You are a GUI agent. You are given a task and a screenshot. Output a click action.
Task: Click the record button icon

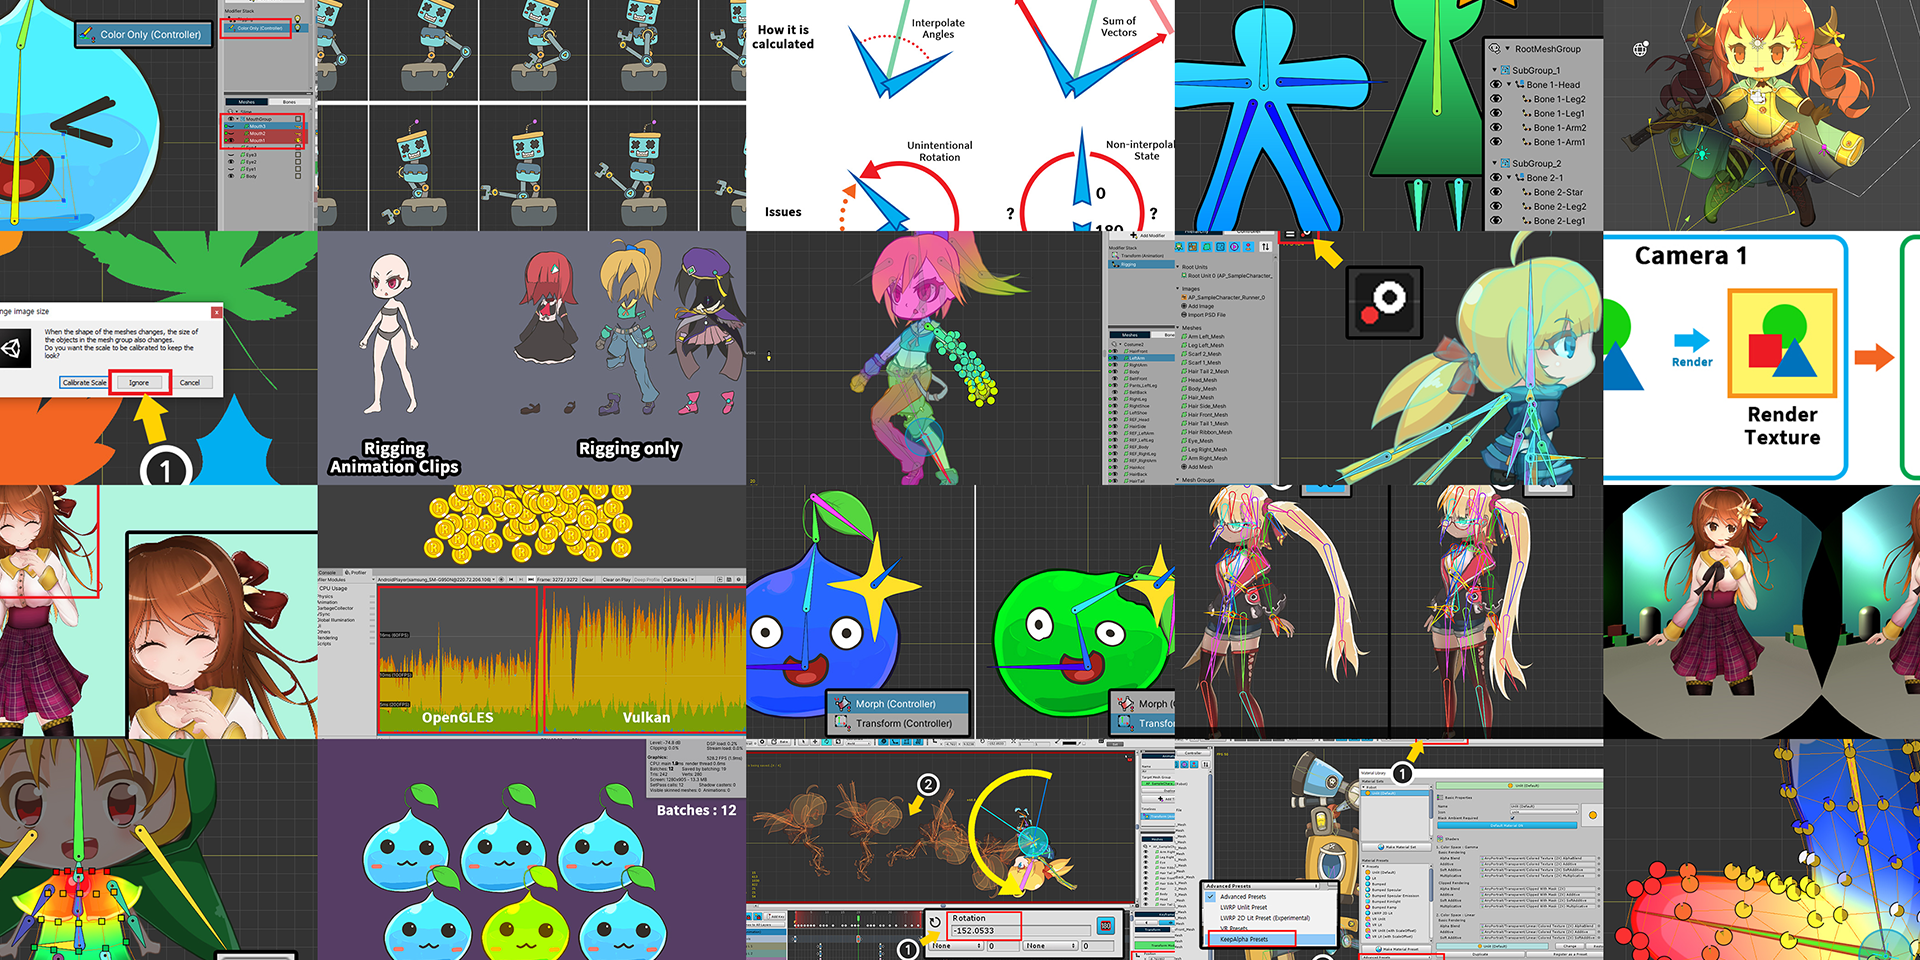tap(1384, 302)
